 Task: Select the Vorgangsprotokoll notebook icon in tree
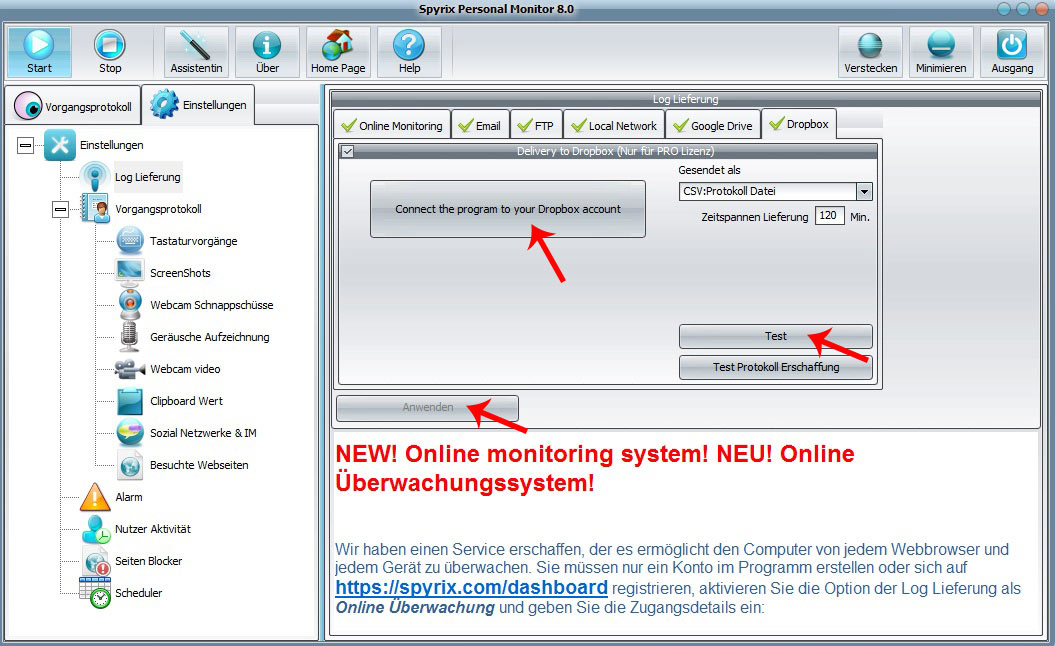pos(95,209)
